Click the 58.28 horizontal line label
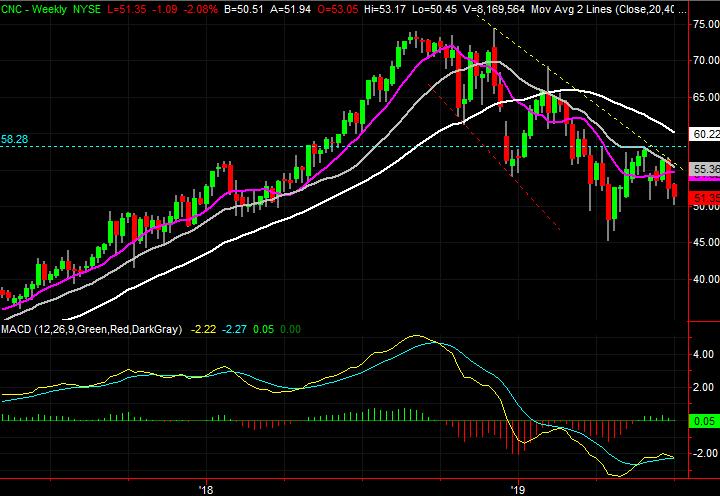This screenshot has width=720, height=496. point(14,139)
